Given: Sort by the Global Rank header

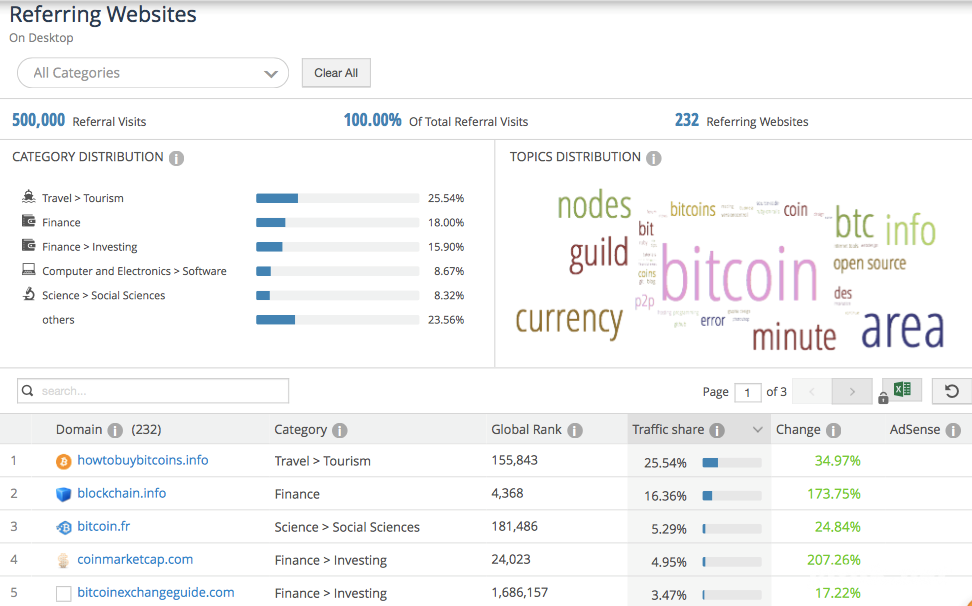Looking at the screenshot, I should point(526,429).
